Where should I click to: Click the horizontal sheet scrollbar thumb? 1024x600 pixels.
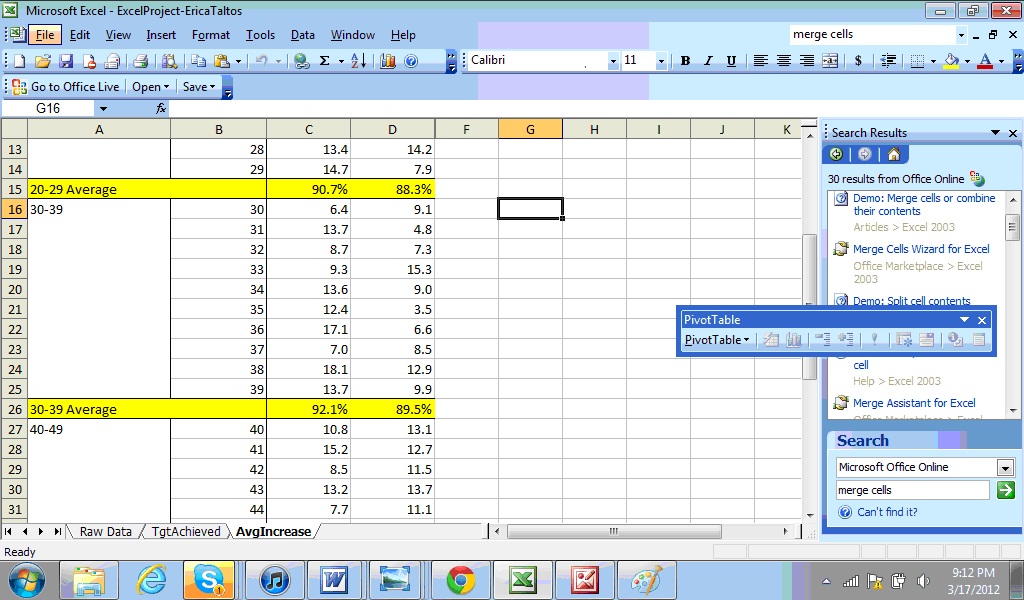pos(613,531)
